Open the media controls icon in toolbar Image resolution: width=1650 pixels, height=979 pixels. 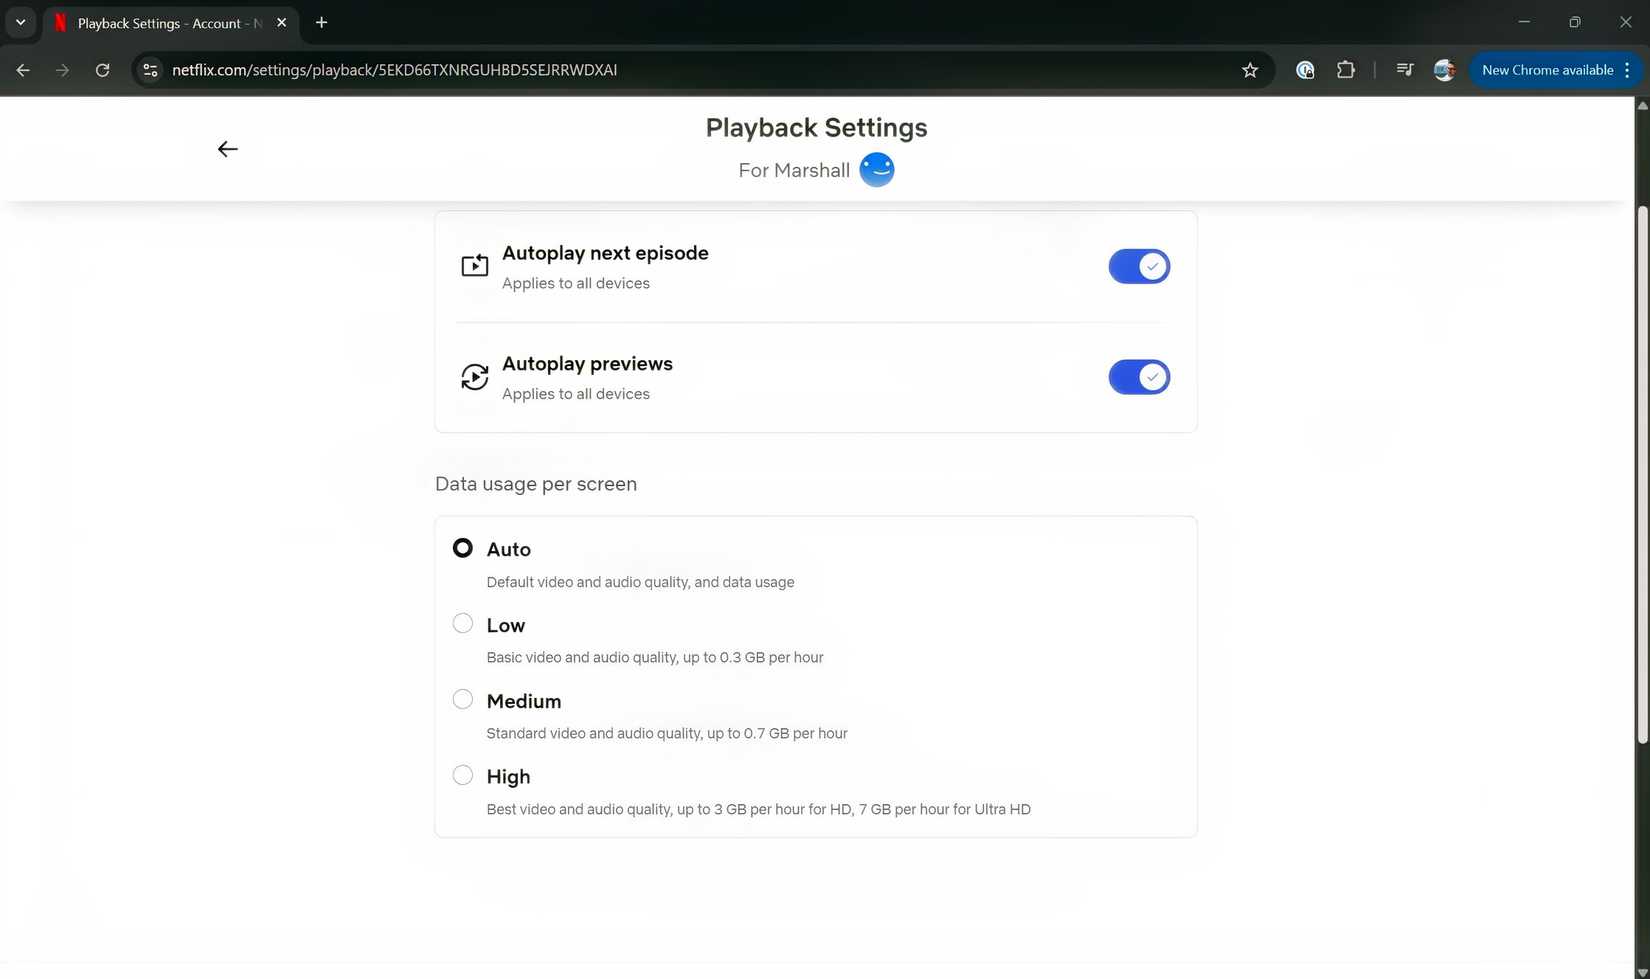[1405, 70]
